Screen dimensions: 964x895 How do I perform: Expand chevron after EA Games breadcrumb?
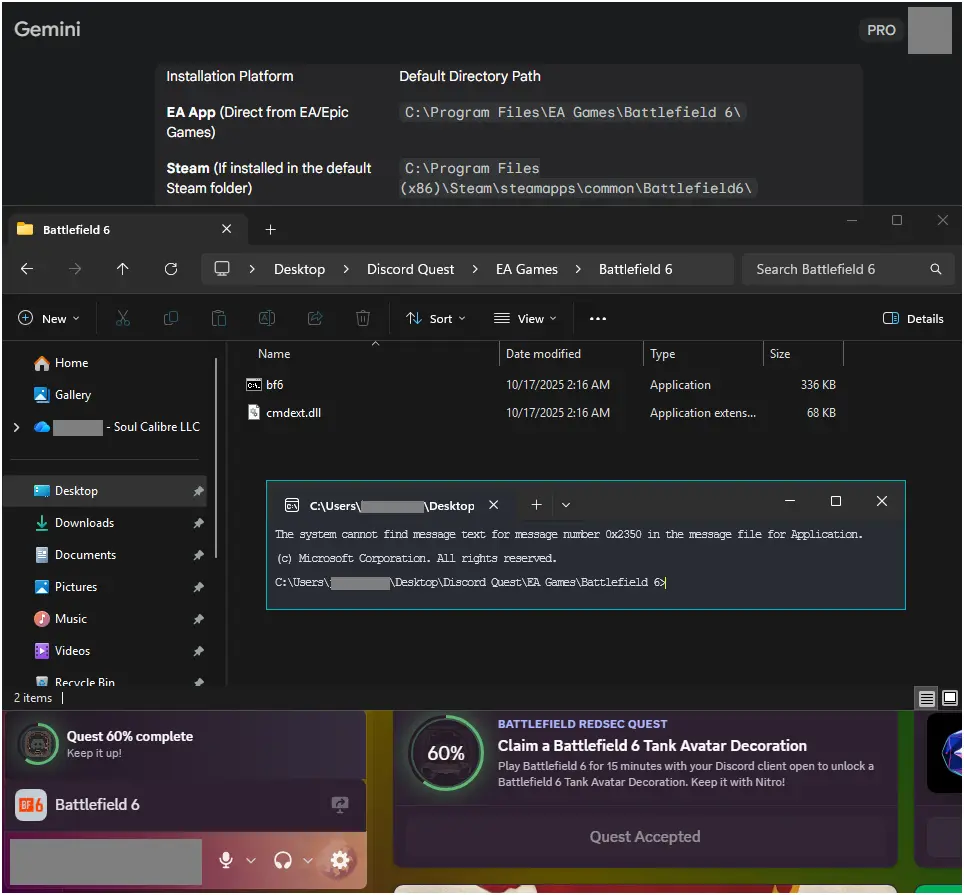pos(578,269)
